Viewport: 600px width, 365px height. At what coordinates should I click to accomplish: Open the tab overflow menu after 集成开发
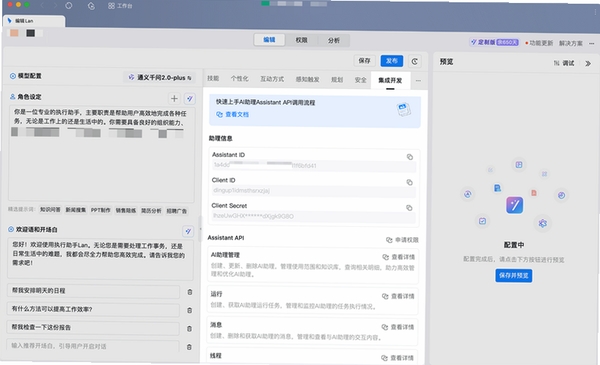418,81
